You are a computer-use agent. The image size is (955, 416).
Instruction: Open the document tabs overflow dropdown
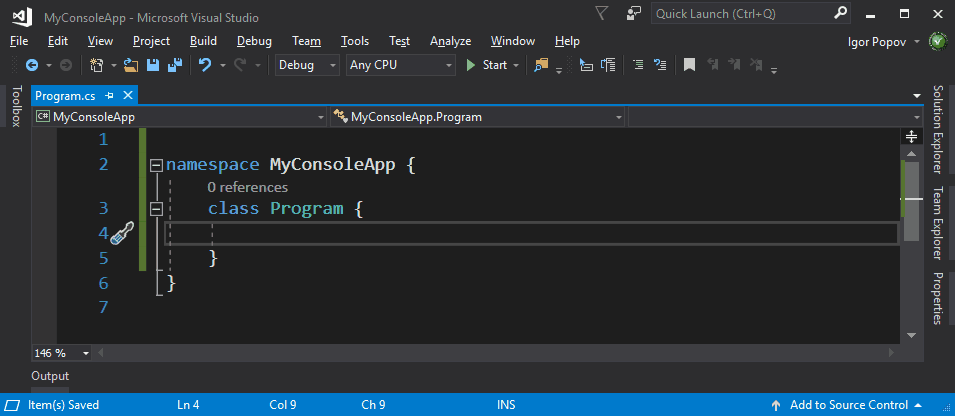pos(917,96)
